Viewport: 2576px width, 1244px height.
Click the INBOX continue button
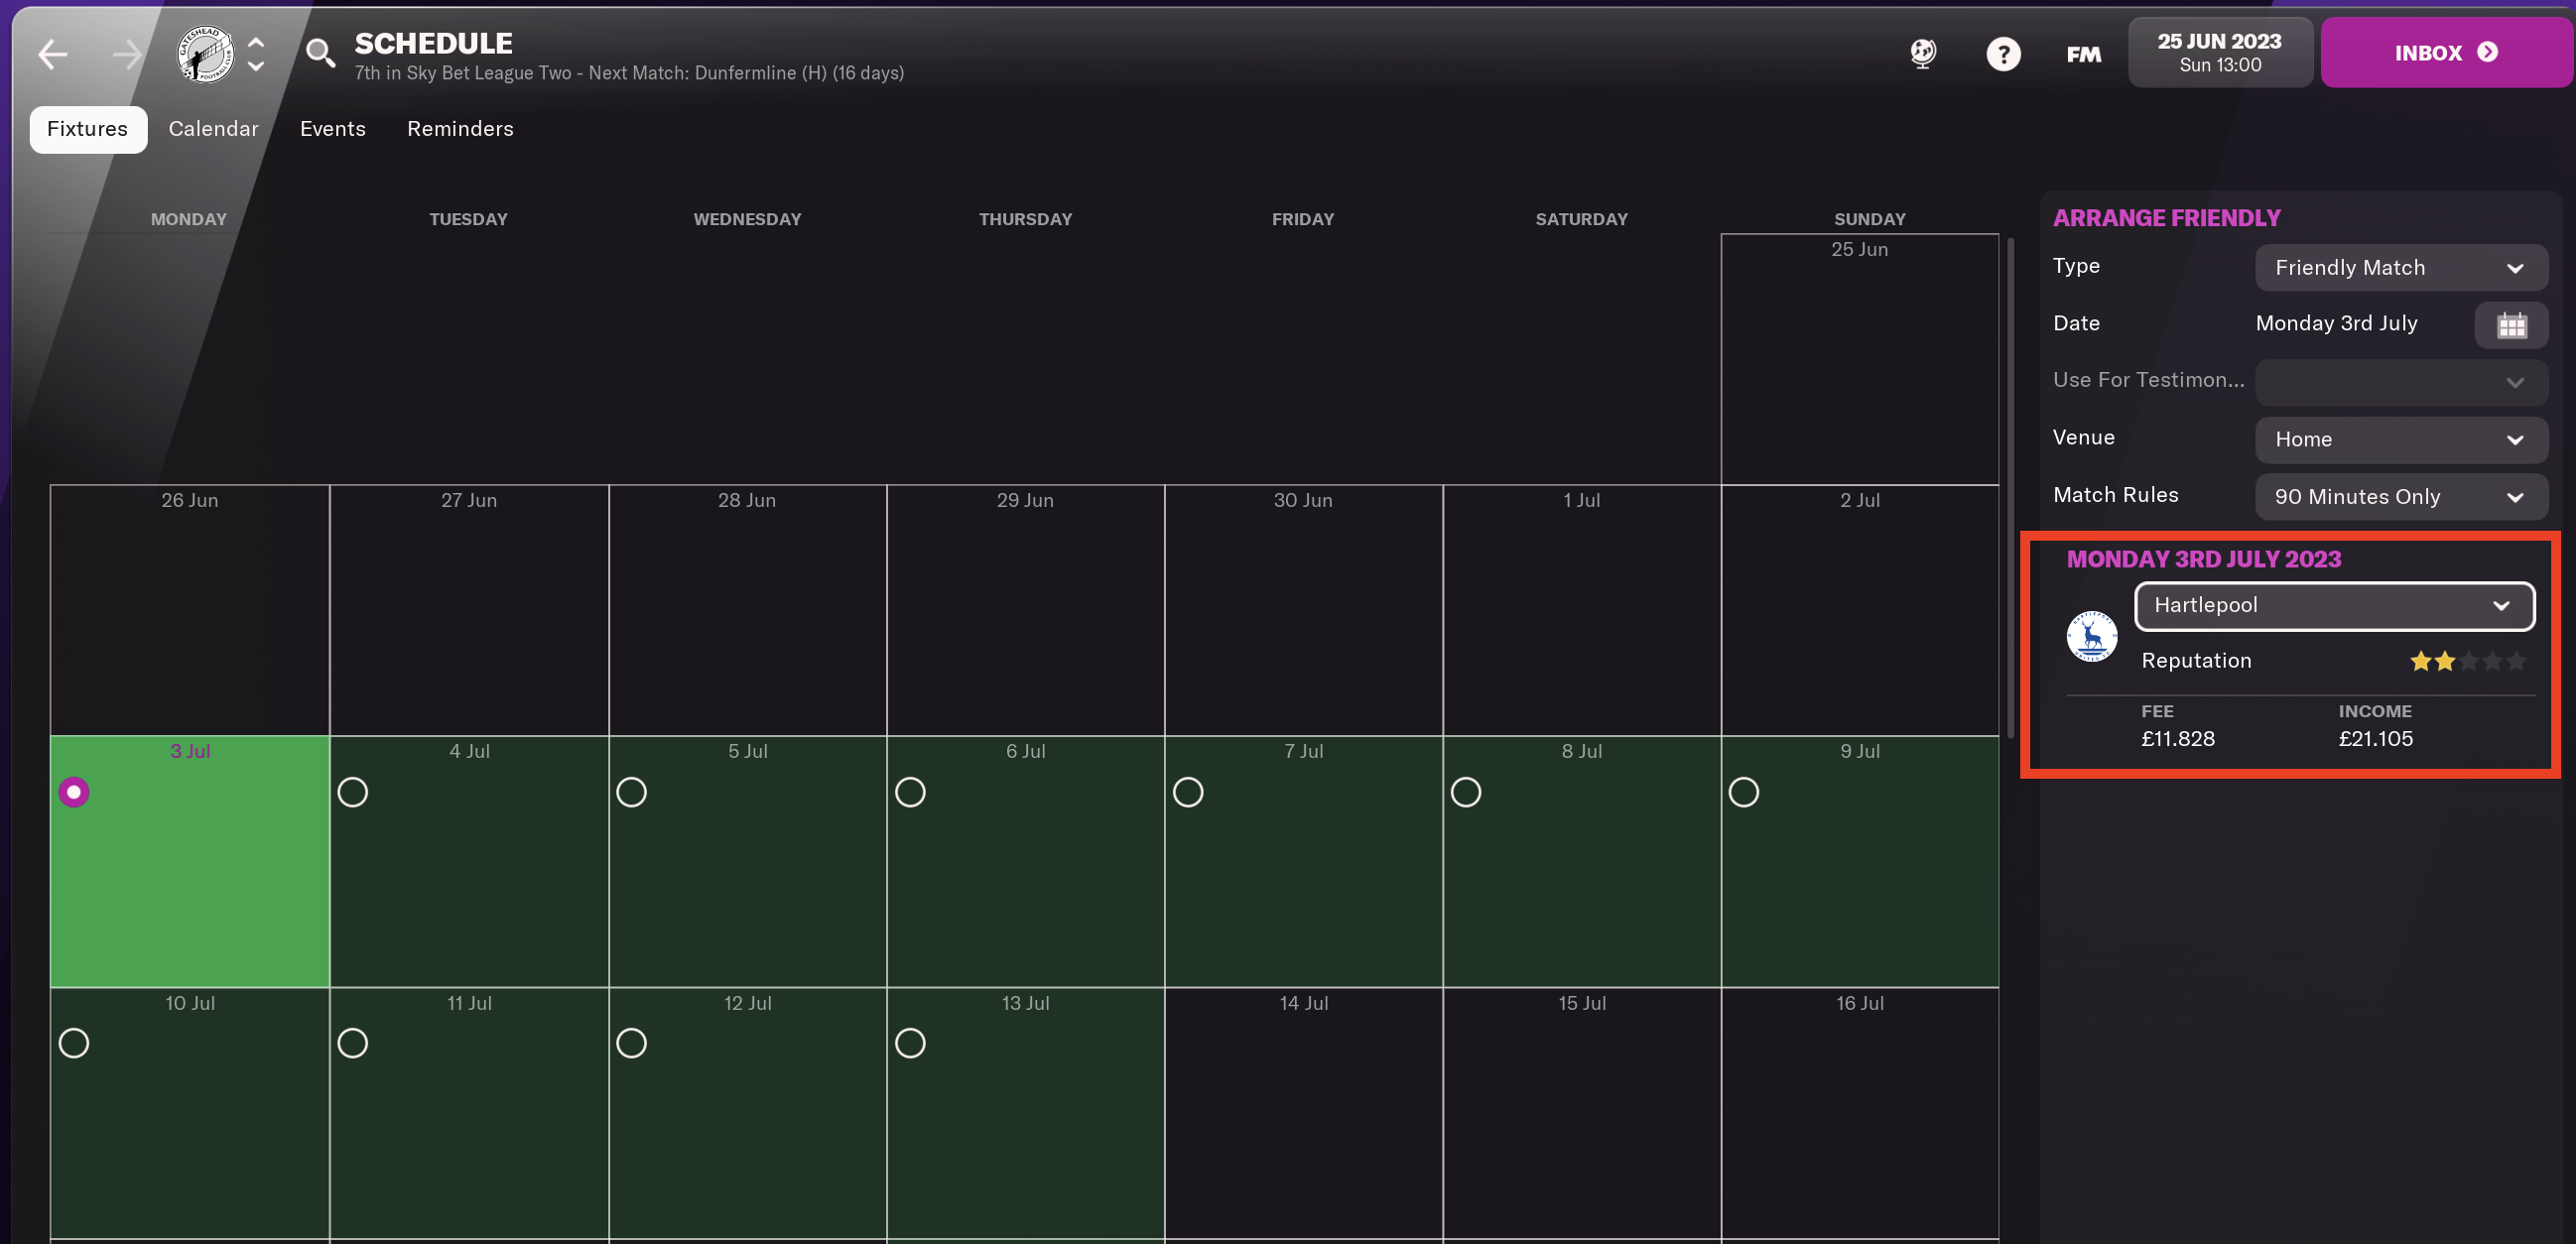pyautogui.click(x=2446, y=53)
